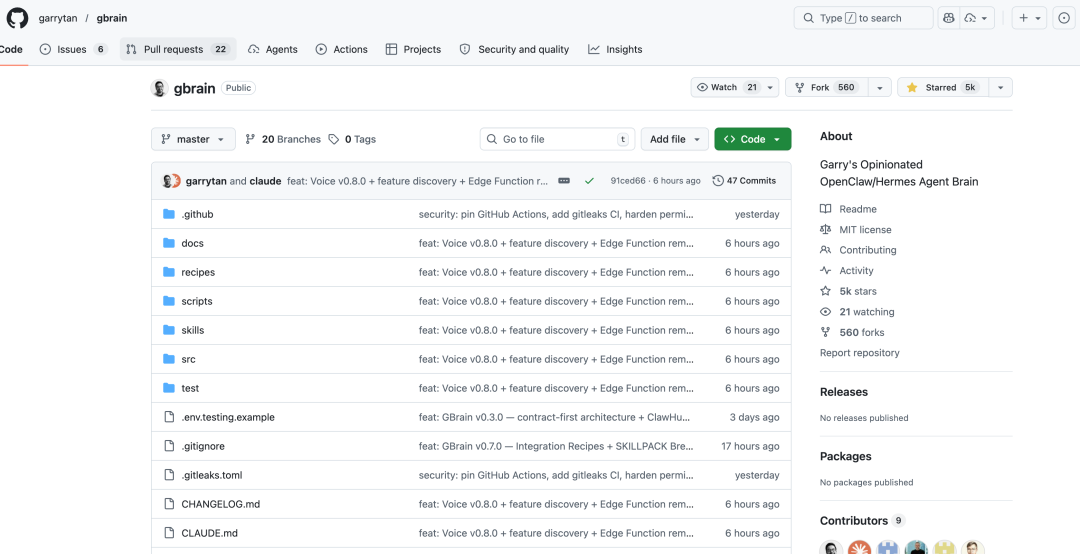Open the Packages heading link
The height and width of the screenshot is (554, 1080).
coord(846,456)
